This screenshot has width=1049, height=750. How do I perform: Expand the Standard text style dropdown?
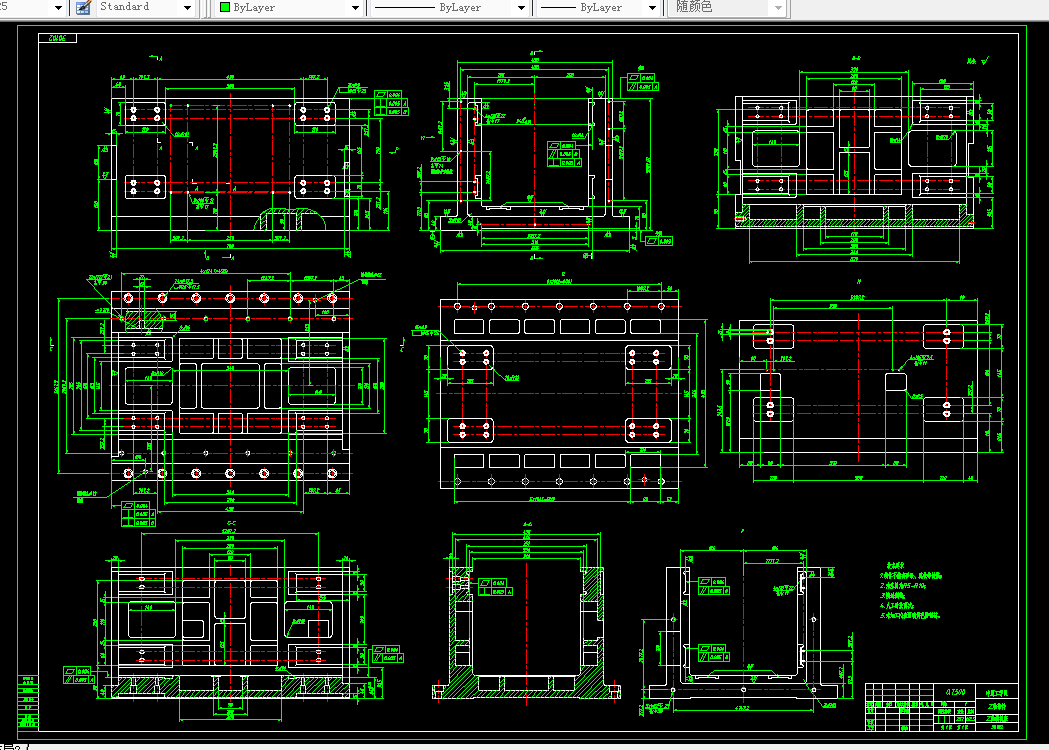[x=187, y=7]
